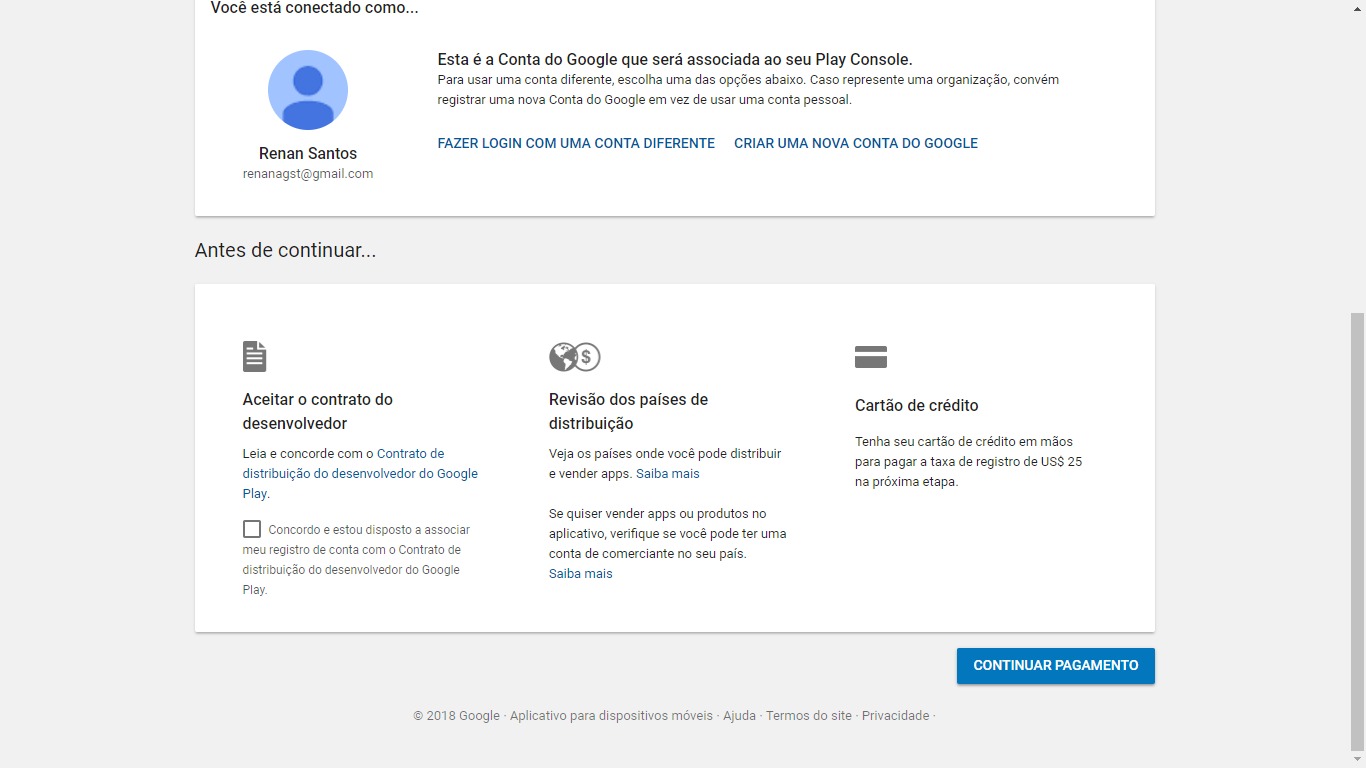This screenshot has width=1366, height=768.
Task: Check the developer agreement consent checkbox
Action: point(252,529)
